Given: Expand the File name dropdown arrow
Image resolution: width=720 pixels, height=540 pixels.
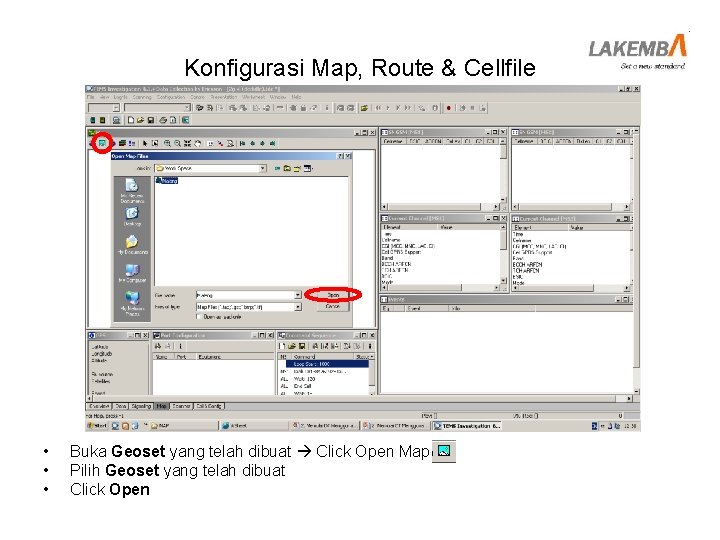Looking at the screenshot, I should [298, 295].
